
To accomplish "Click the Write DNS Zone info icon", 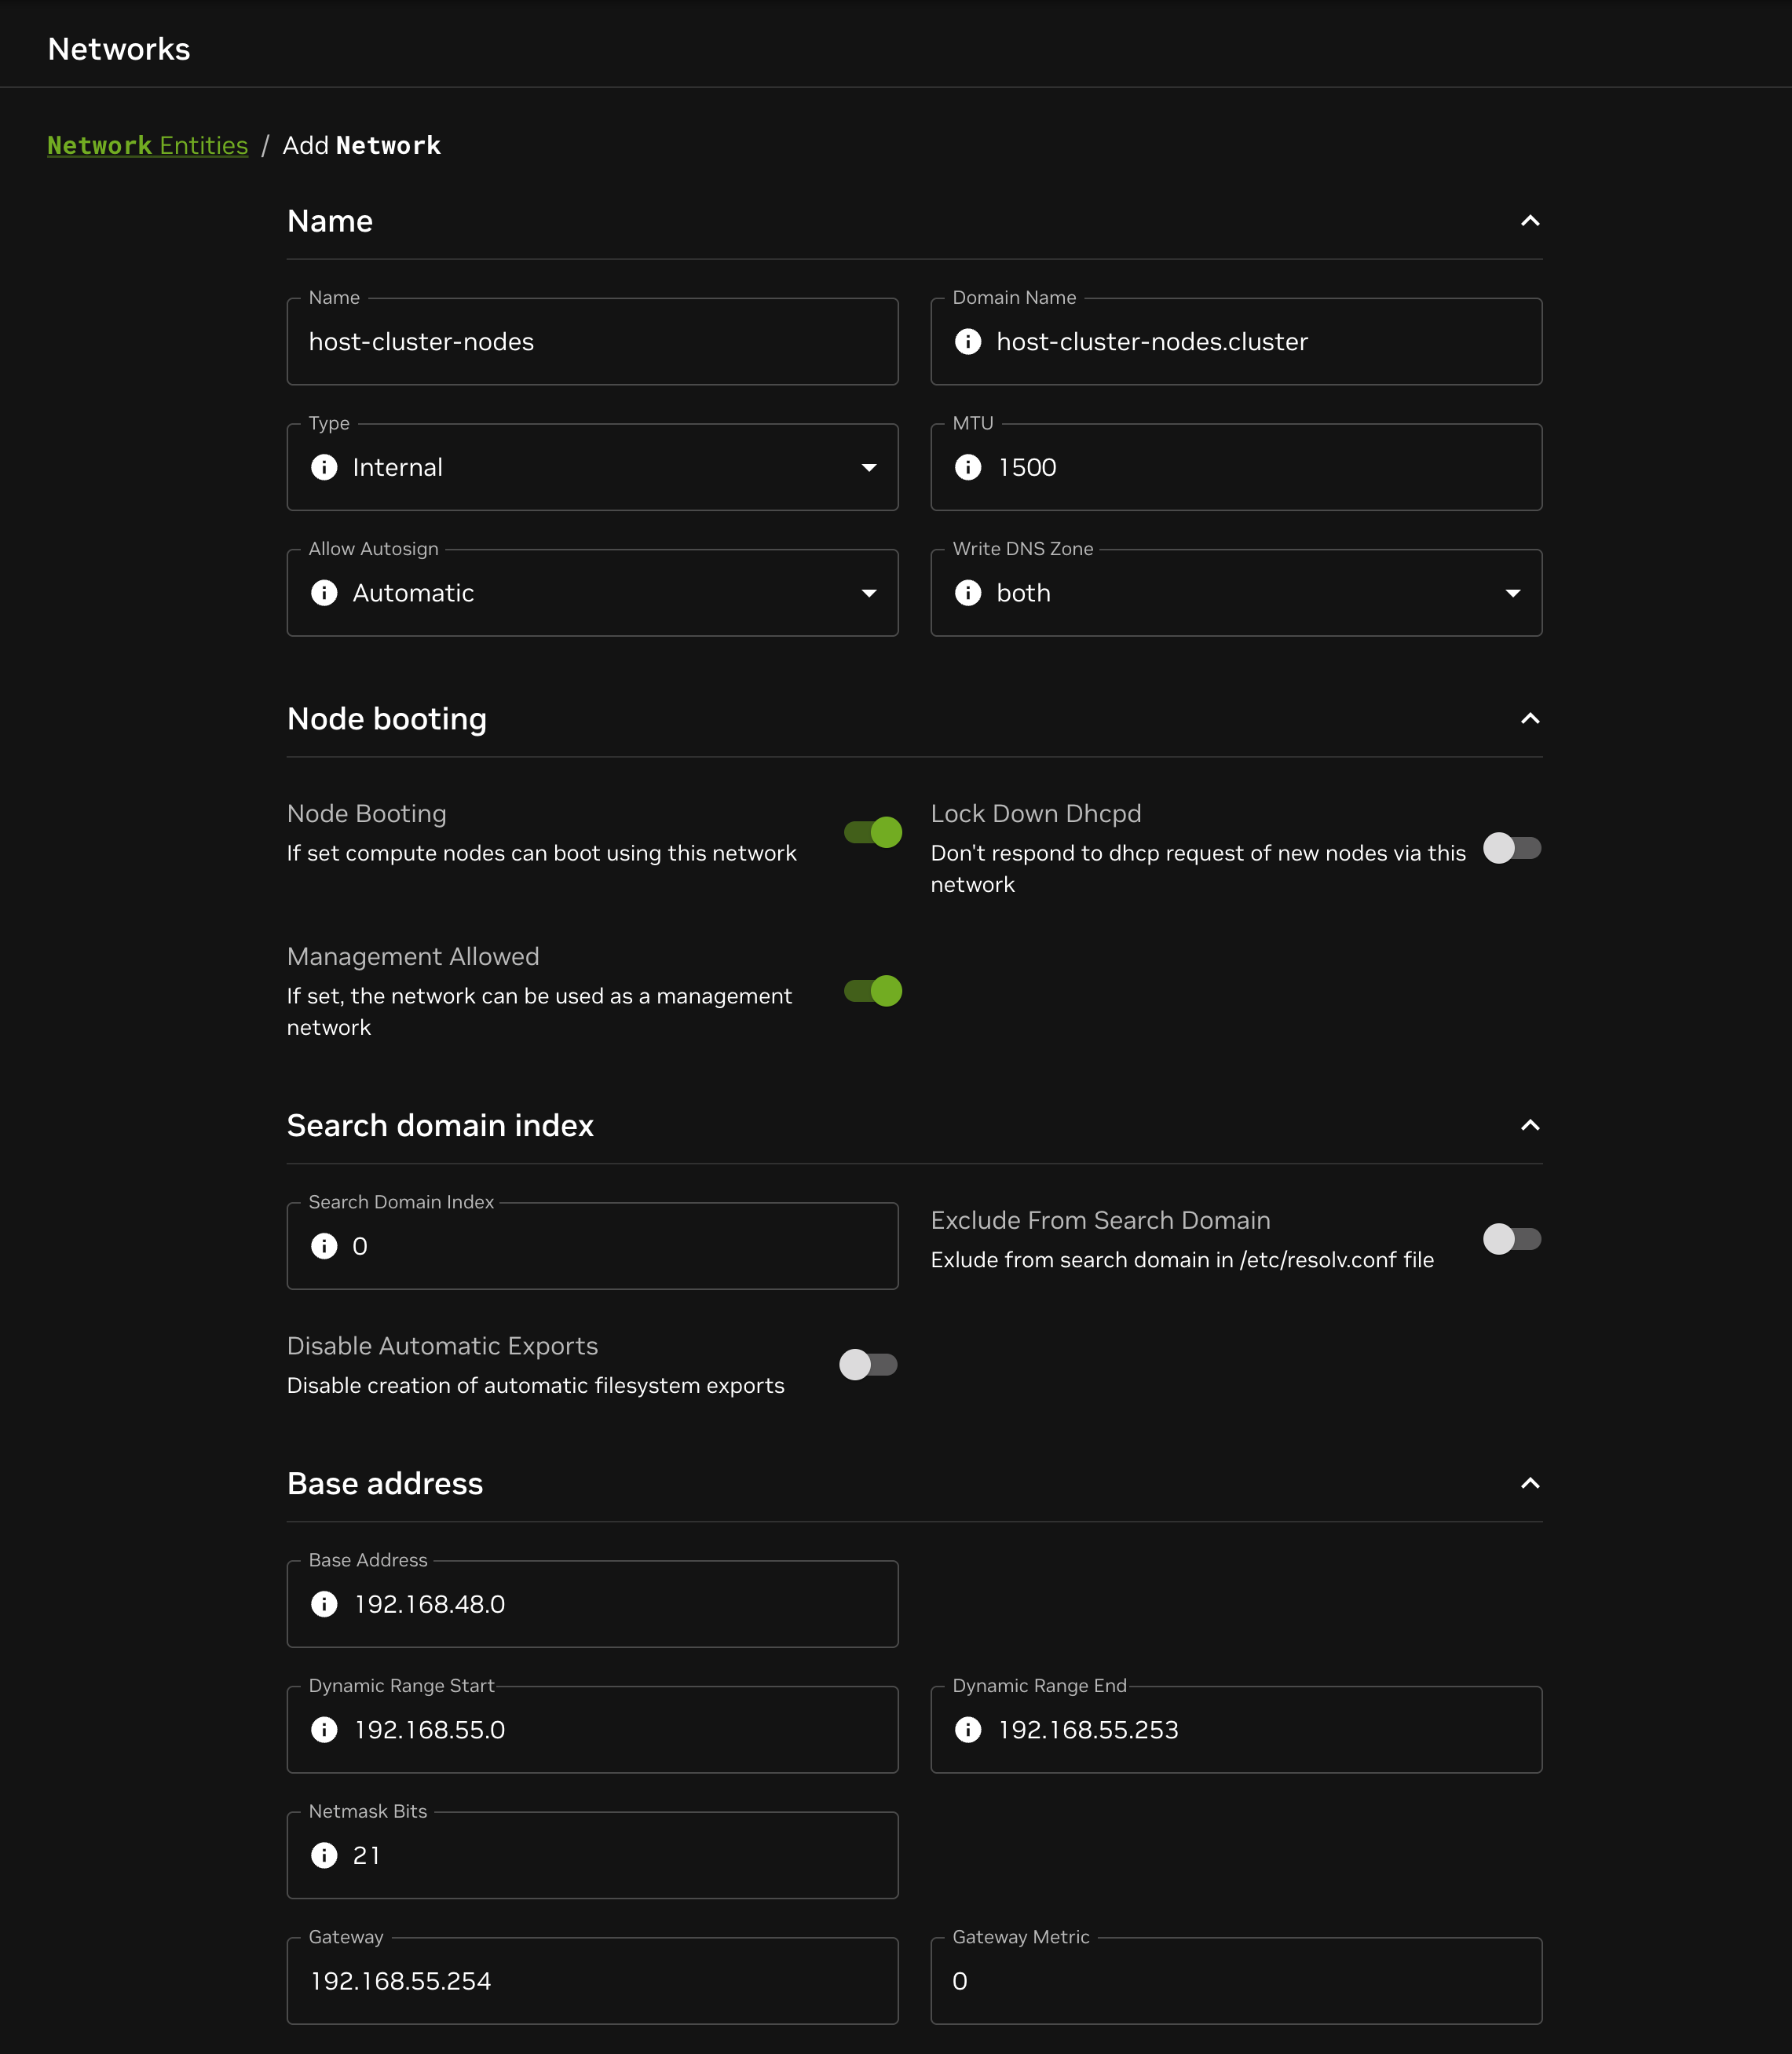I will 967,593.
